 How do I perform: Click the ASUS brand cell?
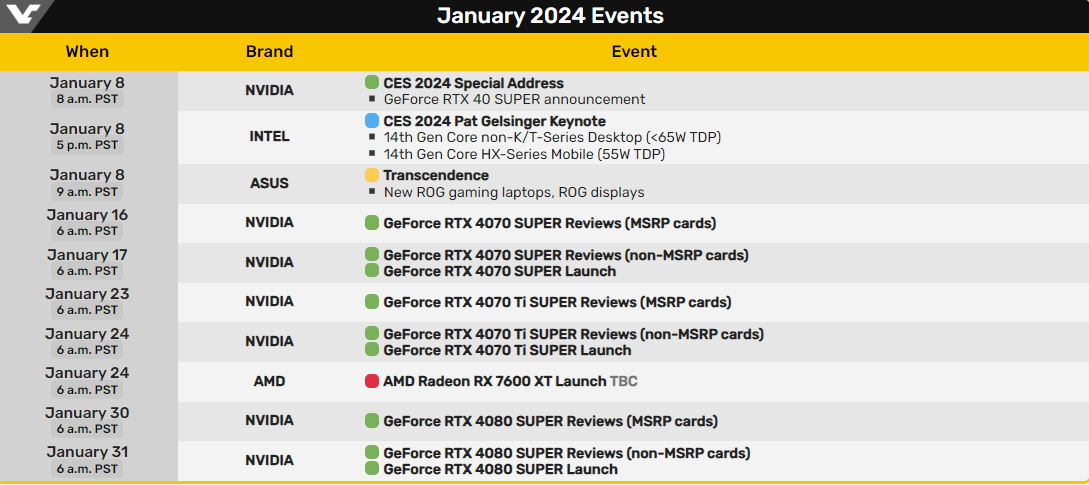tap(269, 183)
